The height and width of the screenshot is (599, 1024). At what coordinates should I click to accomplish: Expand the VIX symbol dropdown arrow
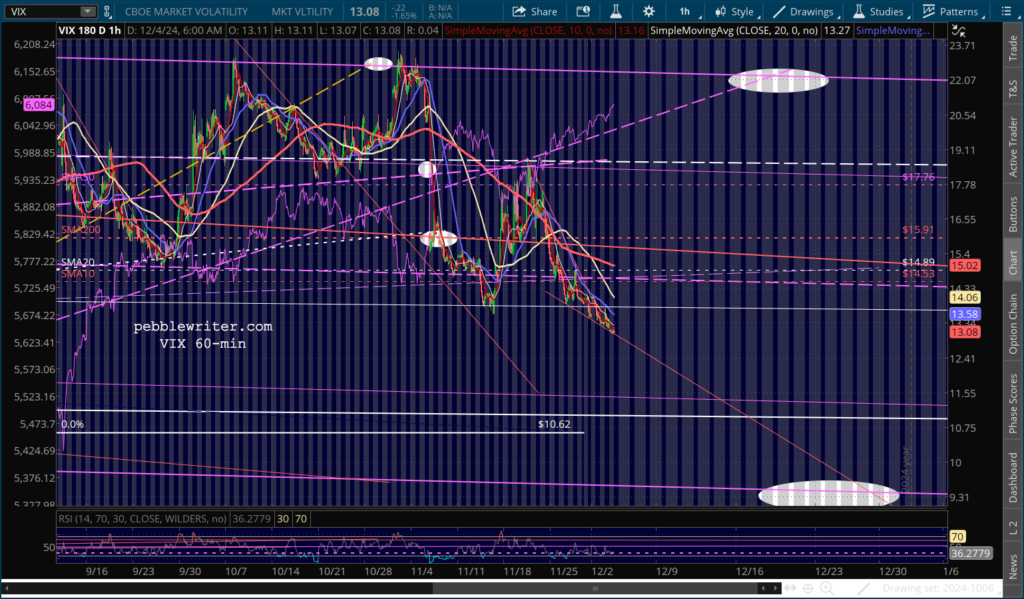click(88, 12)
